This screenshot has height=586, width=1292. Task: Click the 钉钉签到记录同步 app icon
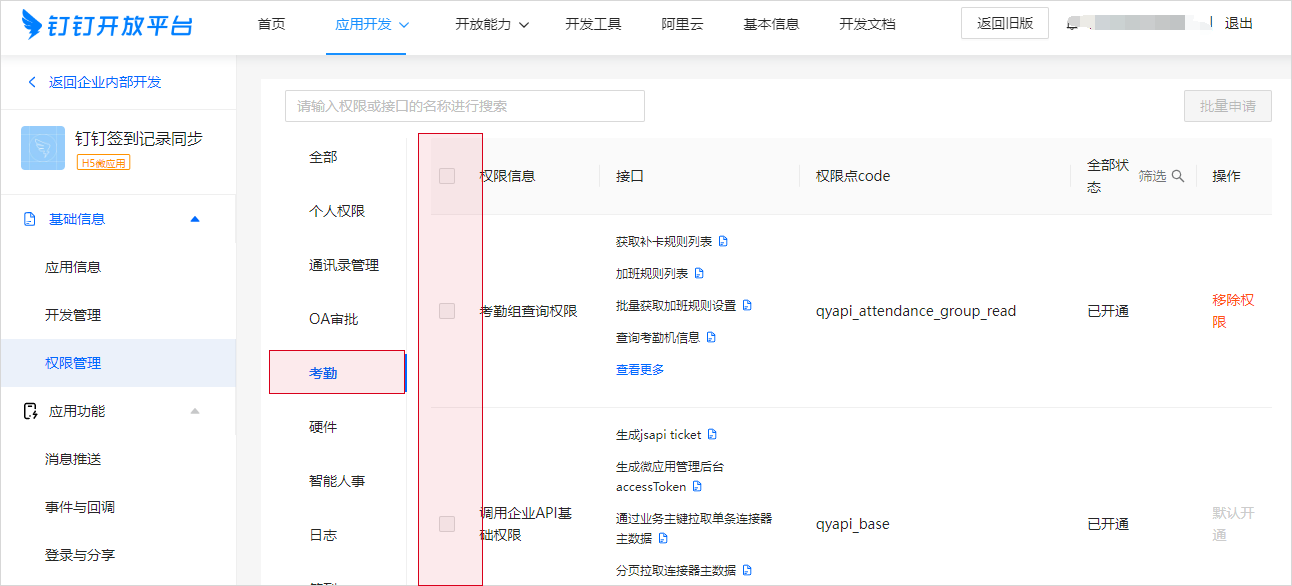click(x=43, y=148)
